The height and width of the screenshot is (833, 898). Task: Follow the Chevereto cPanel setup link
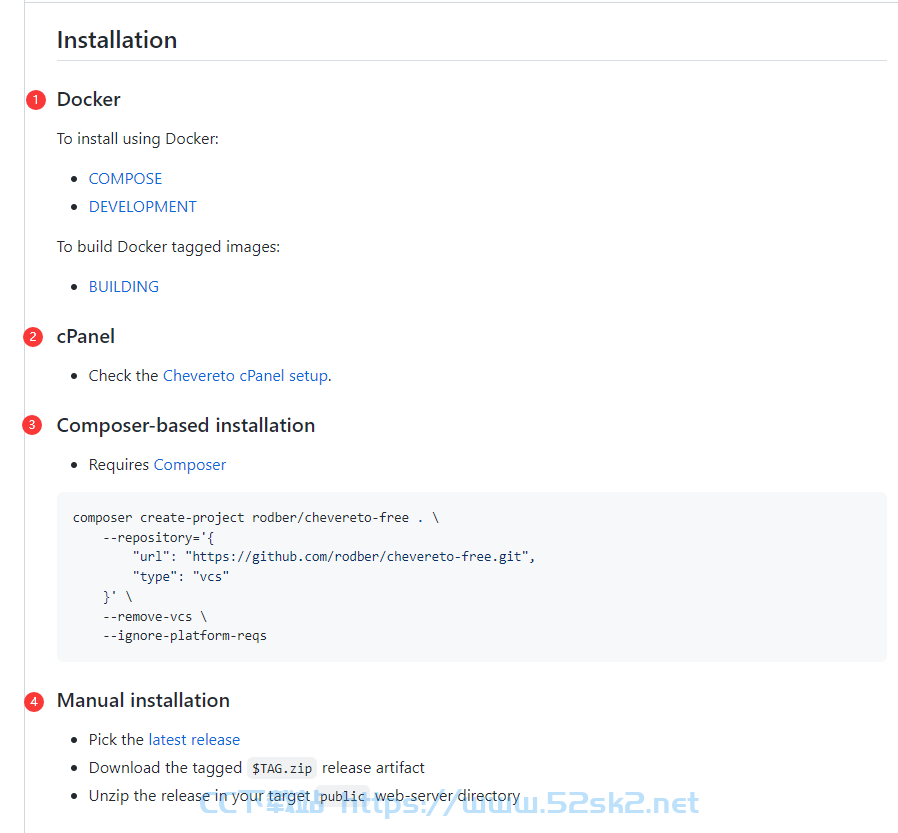(x=246, y=376)
